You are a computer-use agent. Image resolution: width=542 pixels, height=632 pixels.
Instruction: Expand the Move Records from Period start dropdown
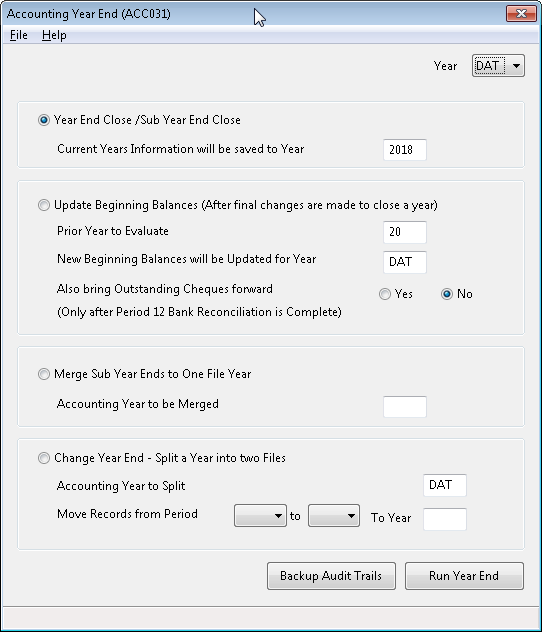(x=260, y=516)
